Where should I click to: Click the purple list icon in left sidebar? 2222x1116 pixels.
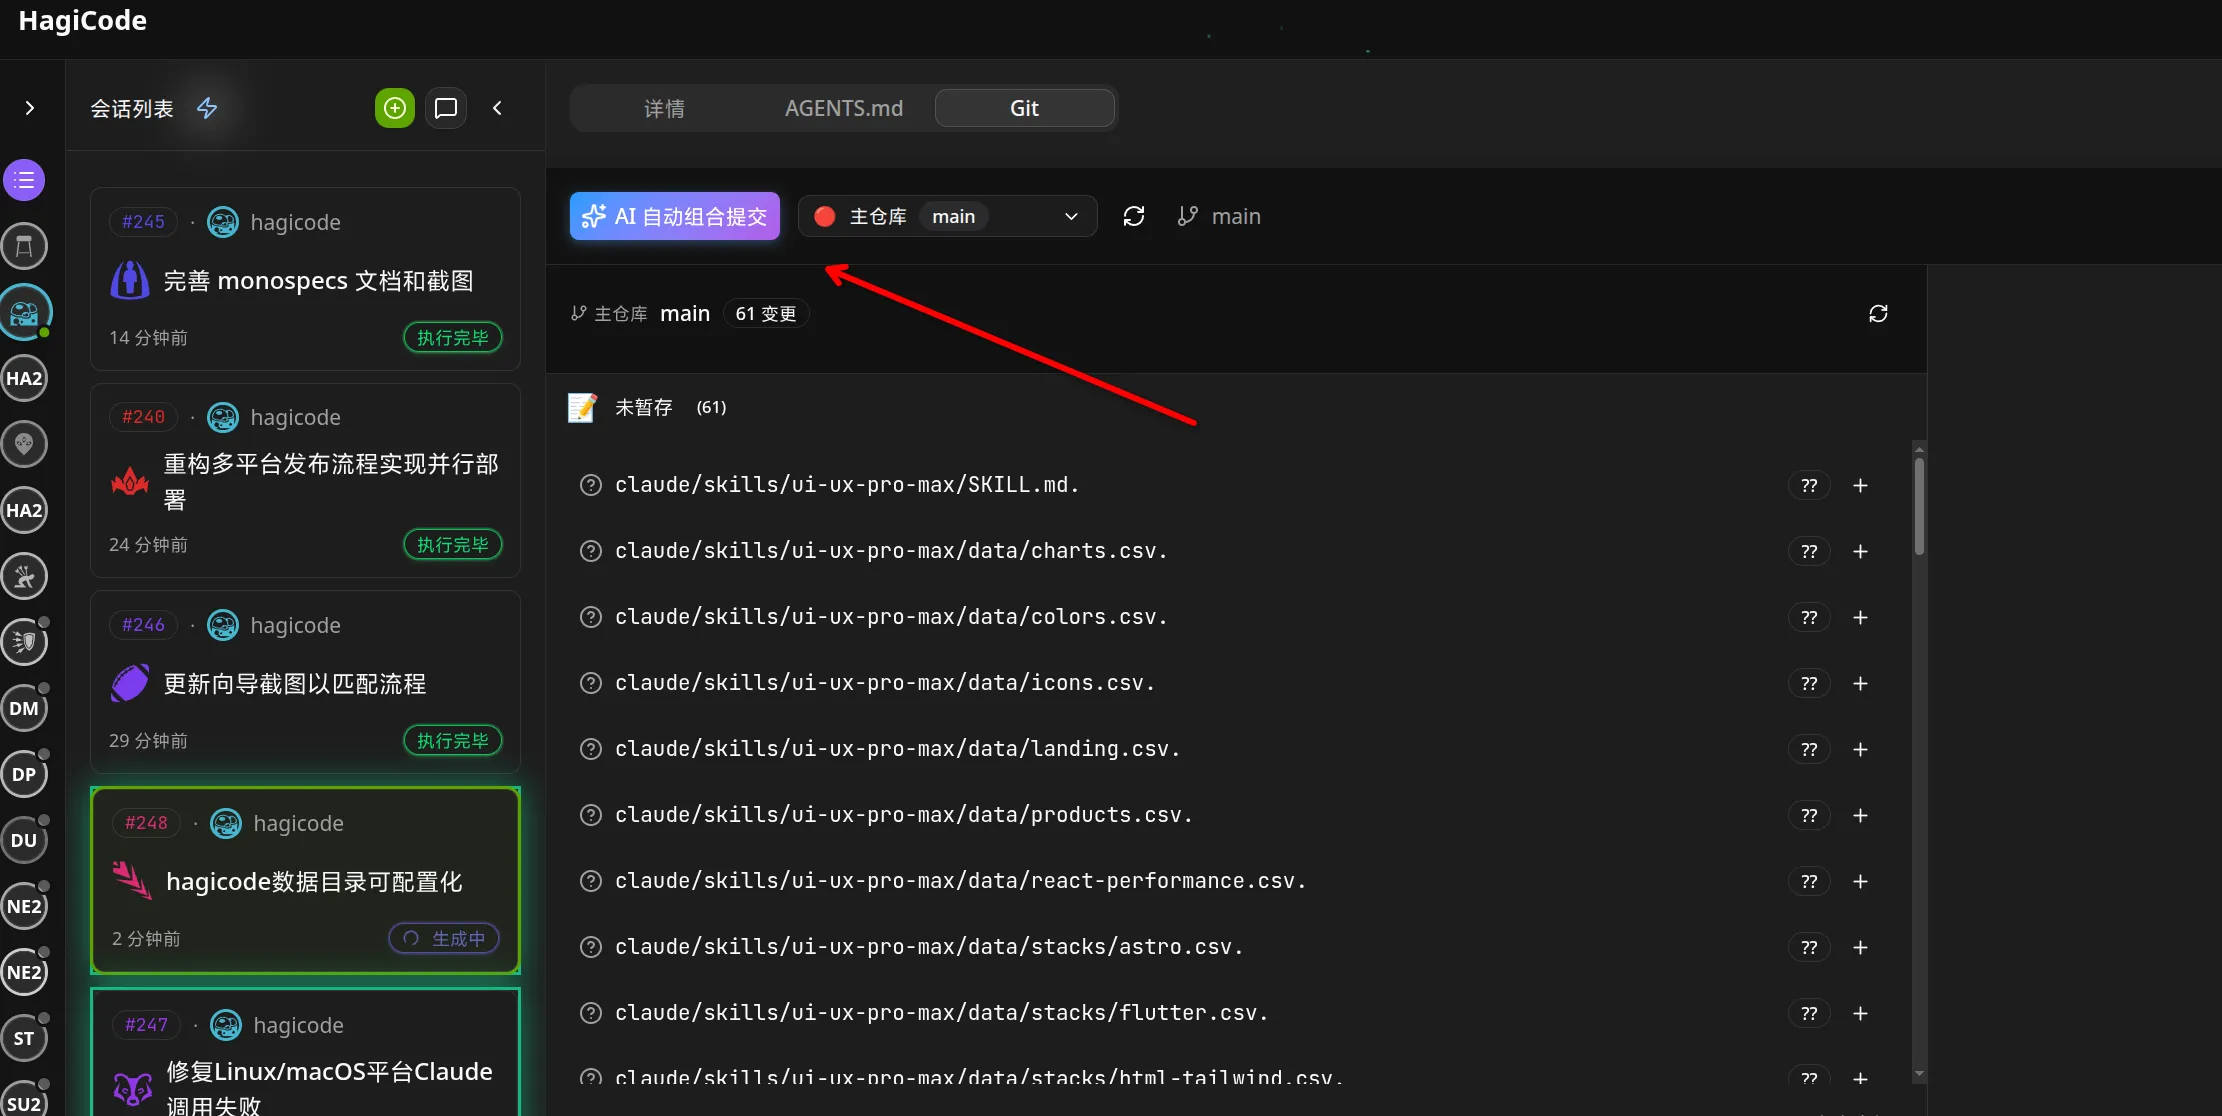click(x=24, y=181)
